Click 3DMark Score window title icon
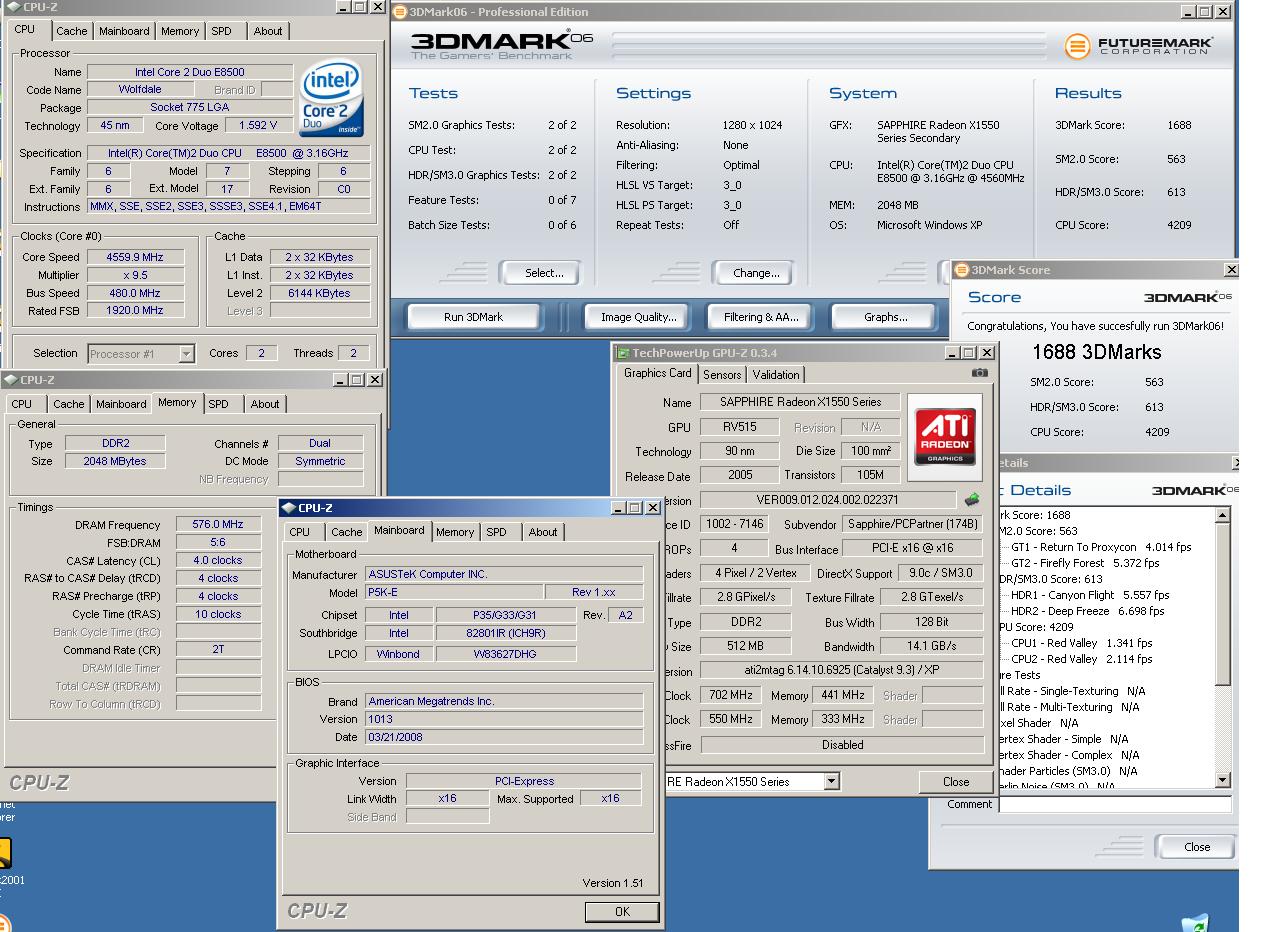 (962, 270)
